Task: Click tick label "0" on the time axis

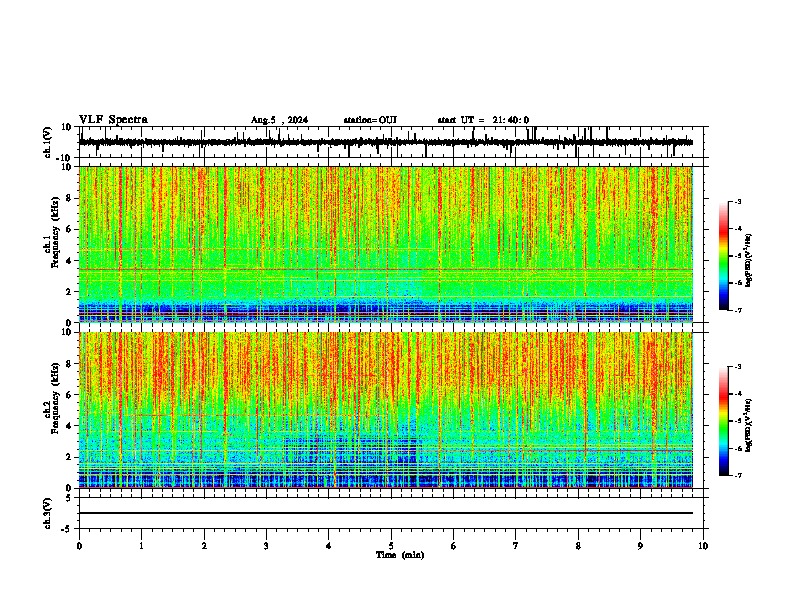Action: (79, 546)
